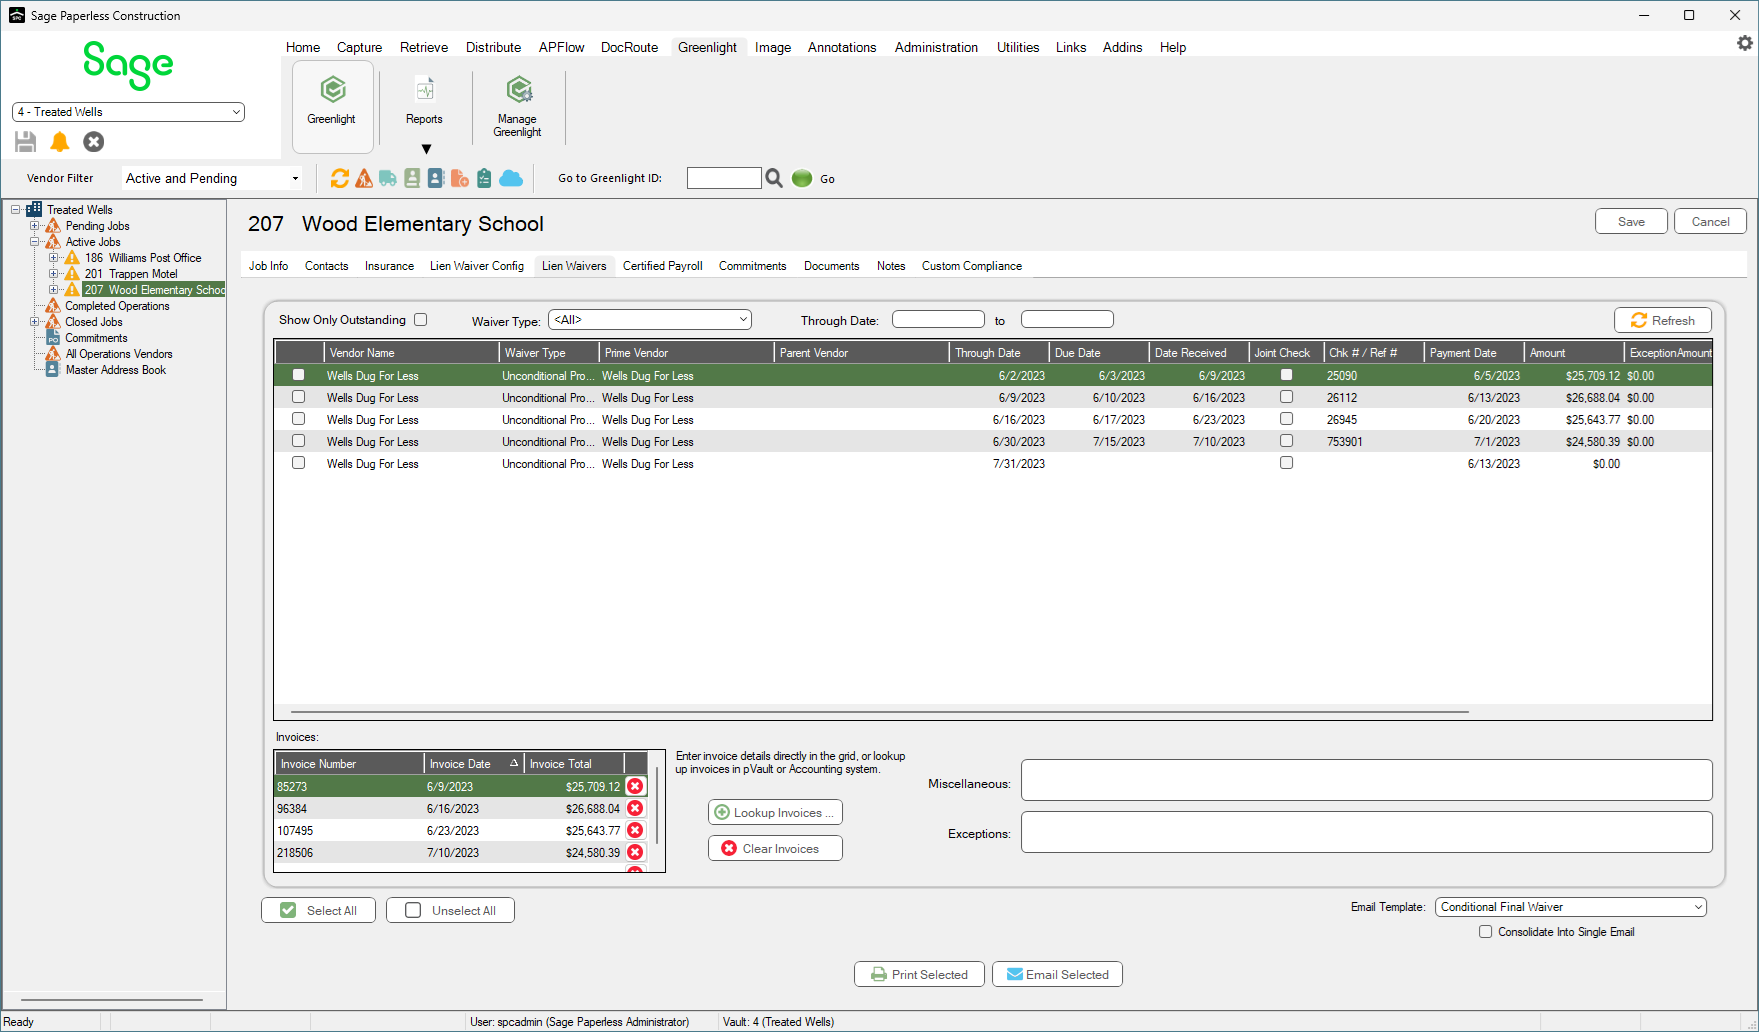
Task: Open the Email Template dropdown
Action: click(x=1571, y=907)
